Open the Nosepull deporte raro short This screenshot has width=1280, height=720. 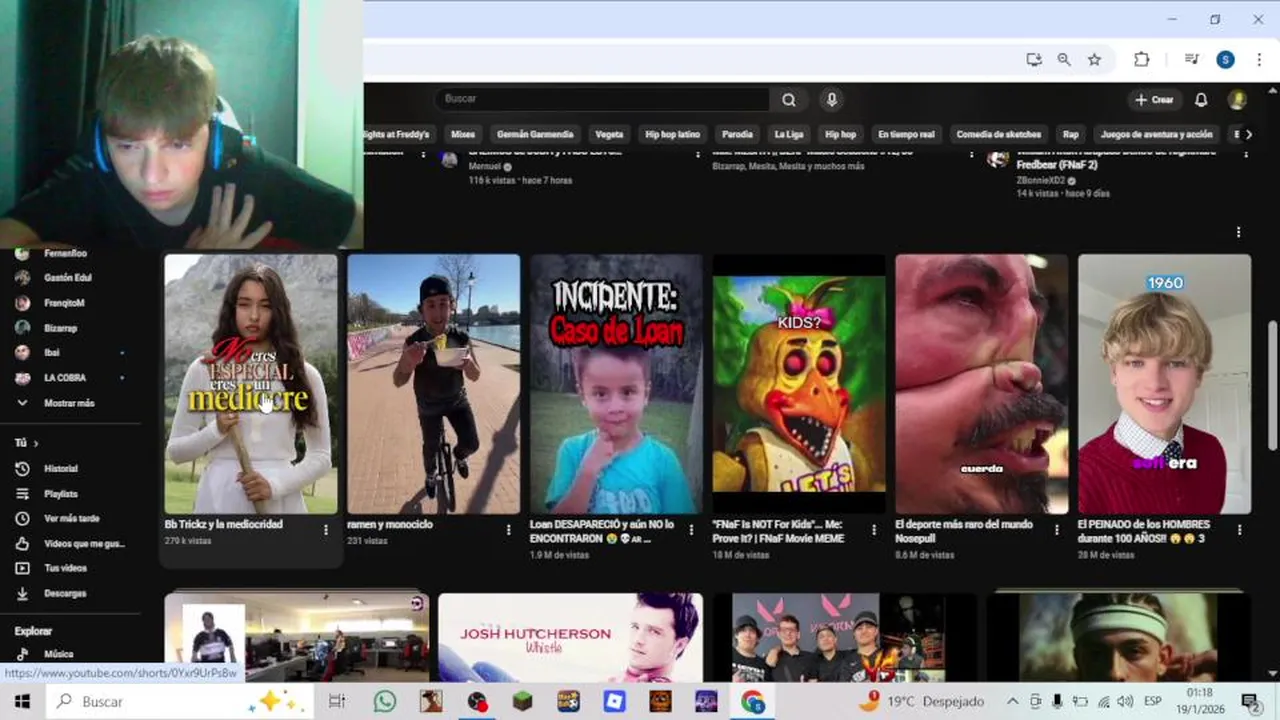point(981,384)
